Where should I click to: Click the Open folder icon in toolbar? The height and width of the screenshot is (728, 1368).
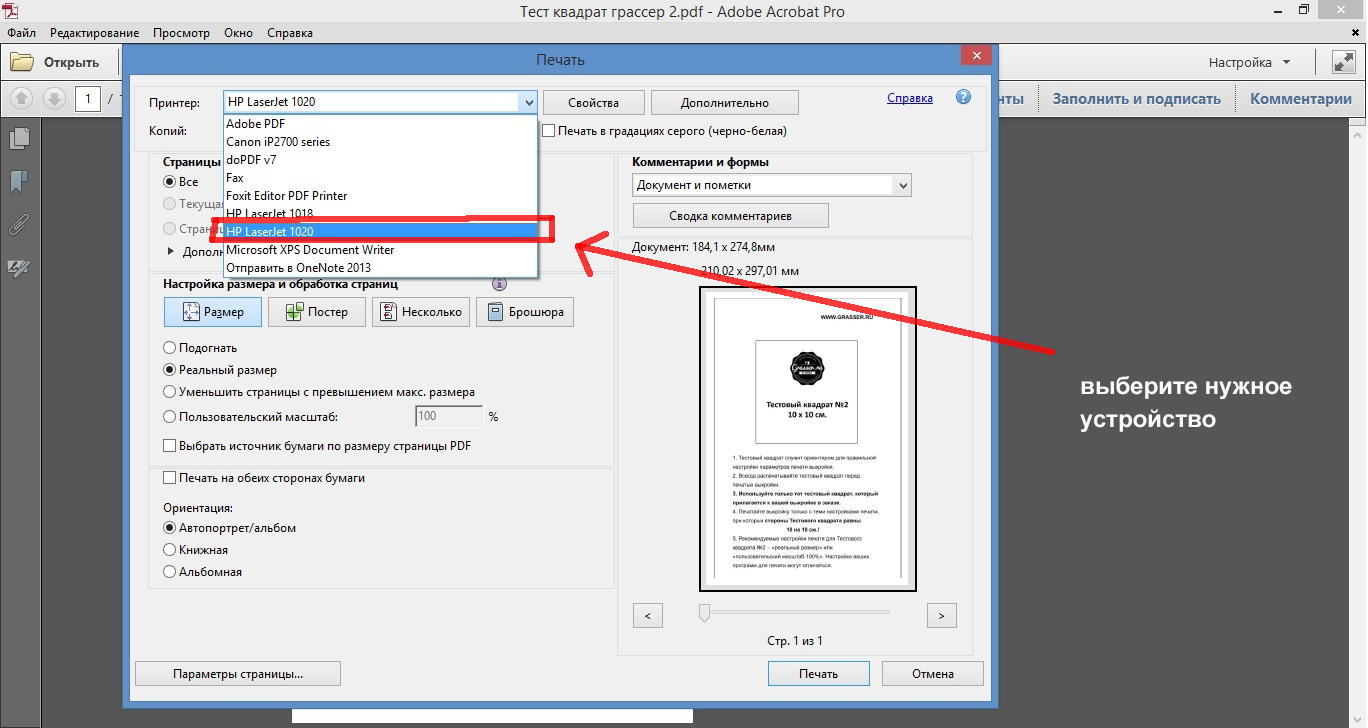[x=22, y=62]
